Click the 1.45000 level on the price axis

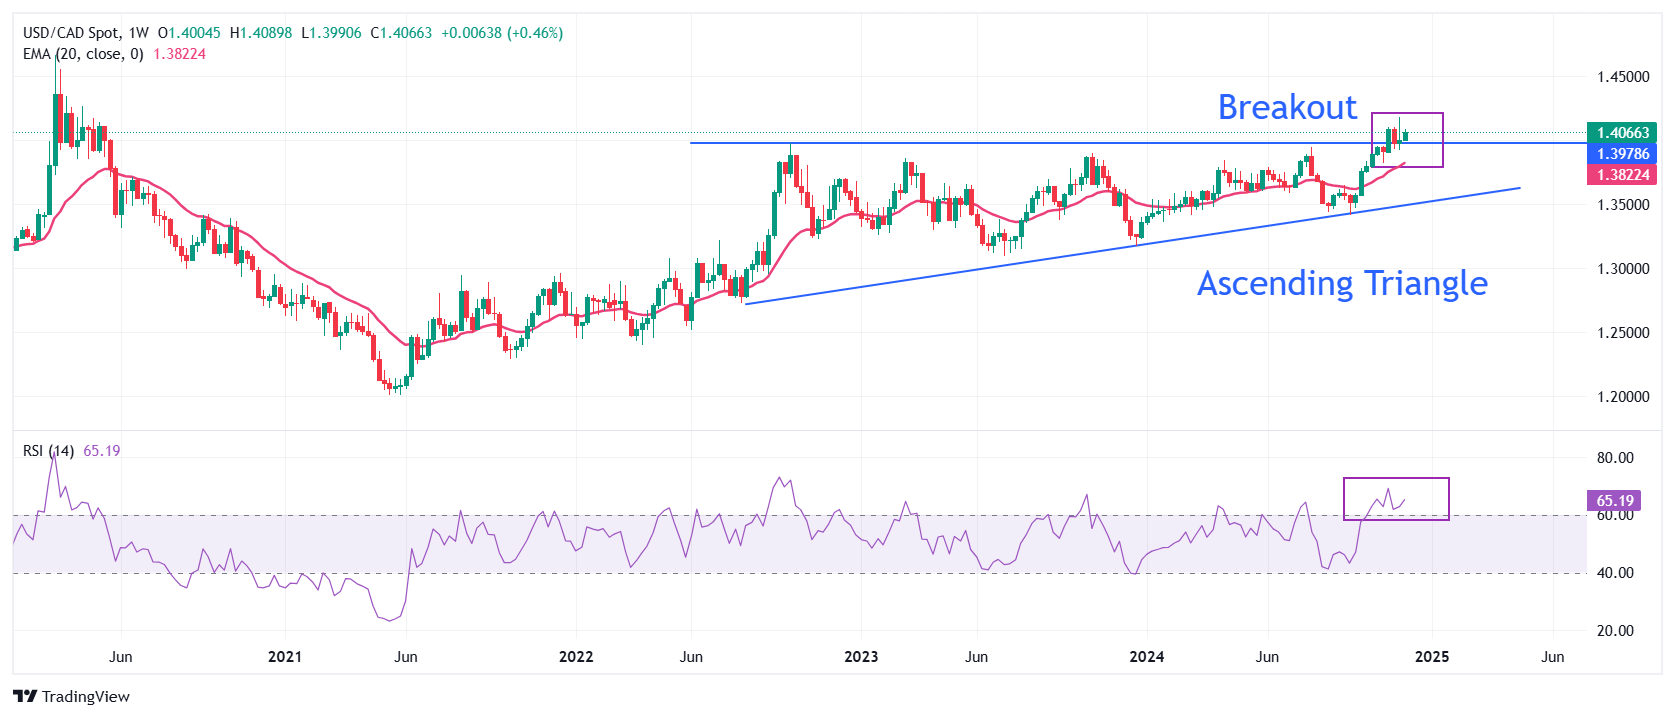click(1622, 77)
